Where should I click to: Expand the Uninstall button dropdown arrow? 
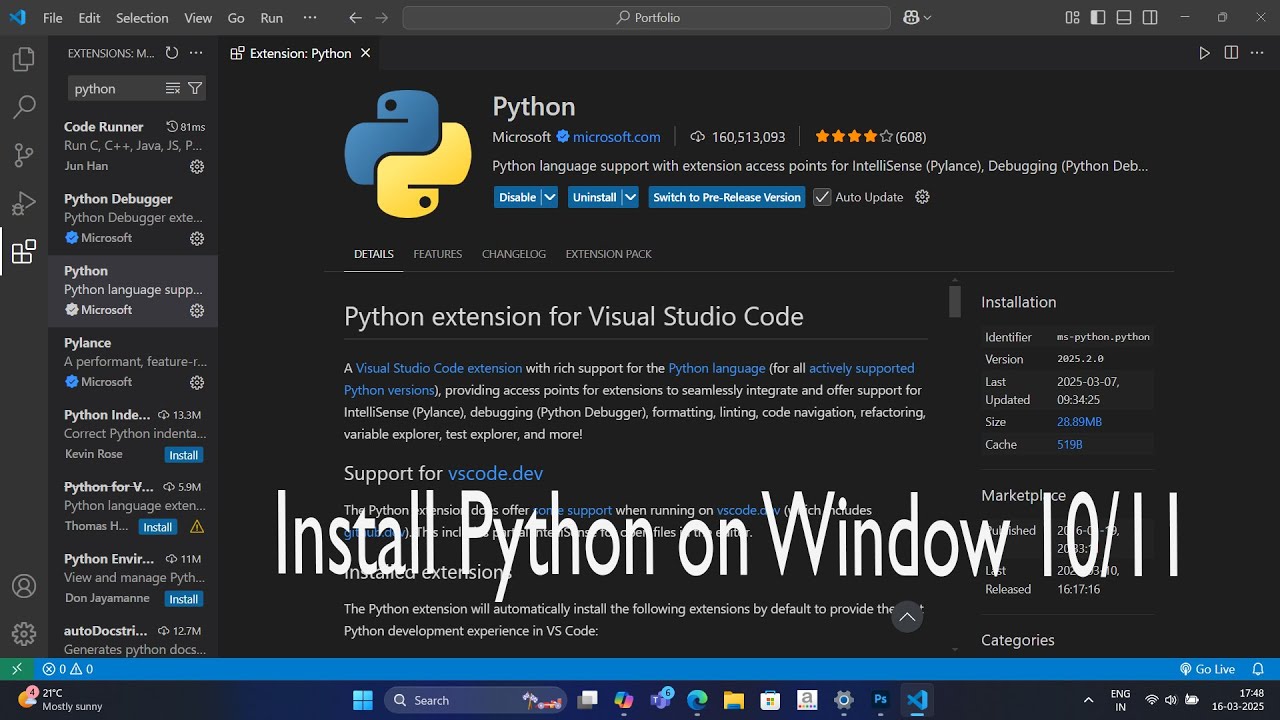[x=630, y=197]
